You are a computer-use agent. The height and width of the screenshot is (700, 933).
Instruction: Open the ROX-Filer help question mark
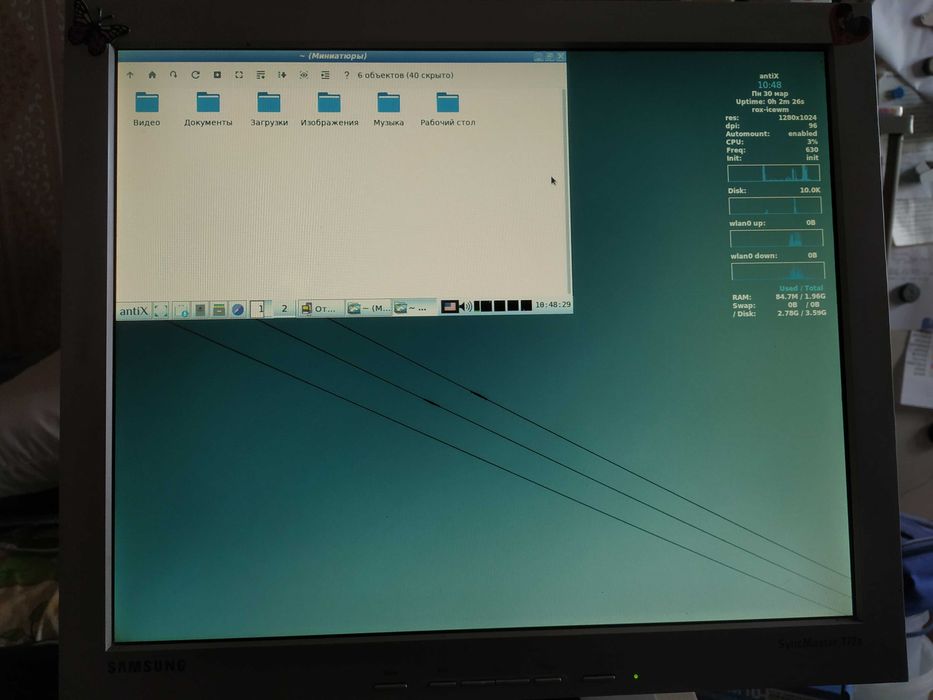346,75
